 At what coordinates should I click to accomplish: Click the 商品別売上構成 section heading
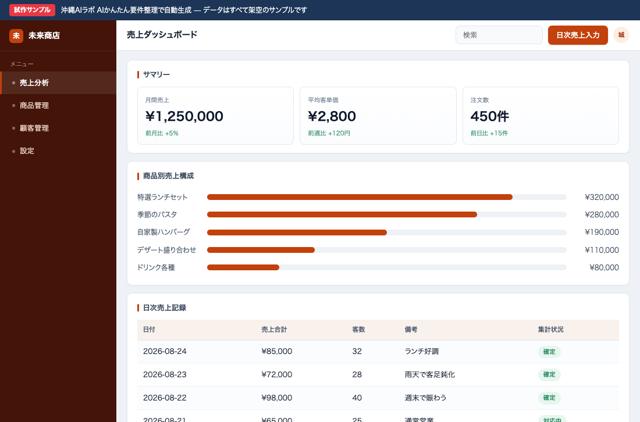(168, 176)
